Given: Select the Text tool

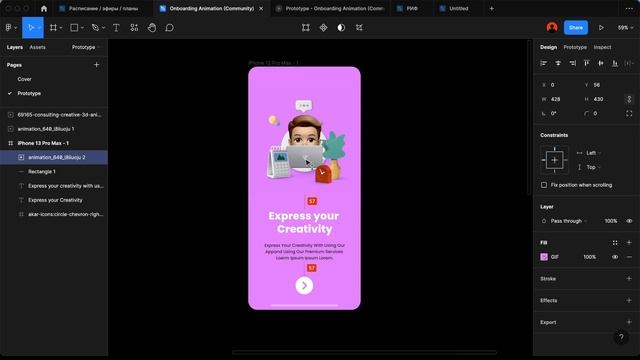Looking at the screenshot, I should 116,28.
